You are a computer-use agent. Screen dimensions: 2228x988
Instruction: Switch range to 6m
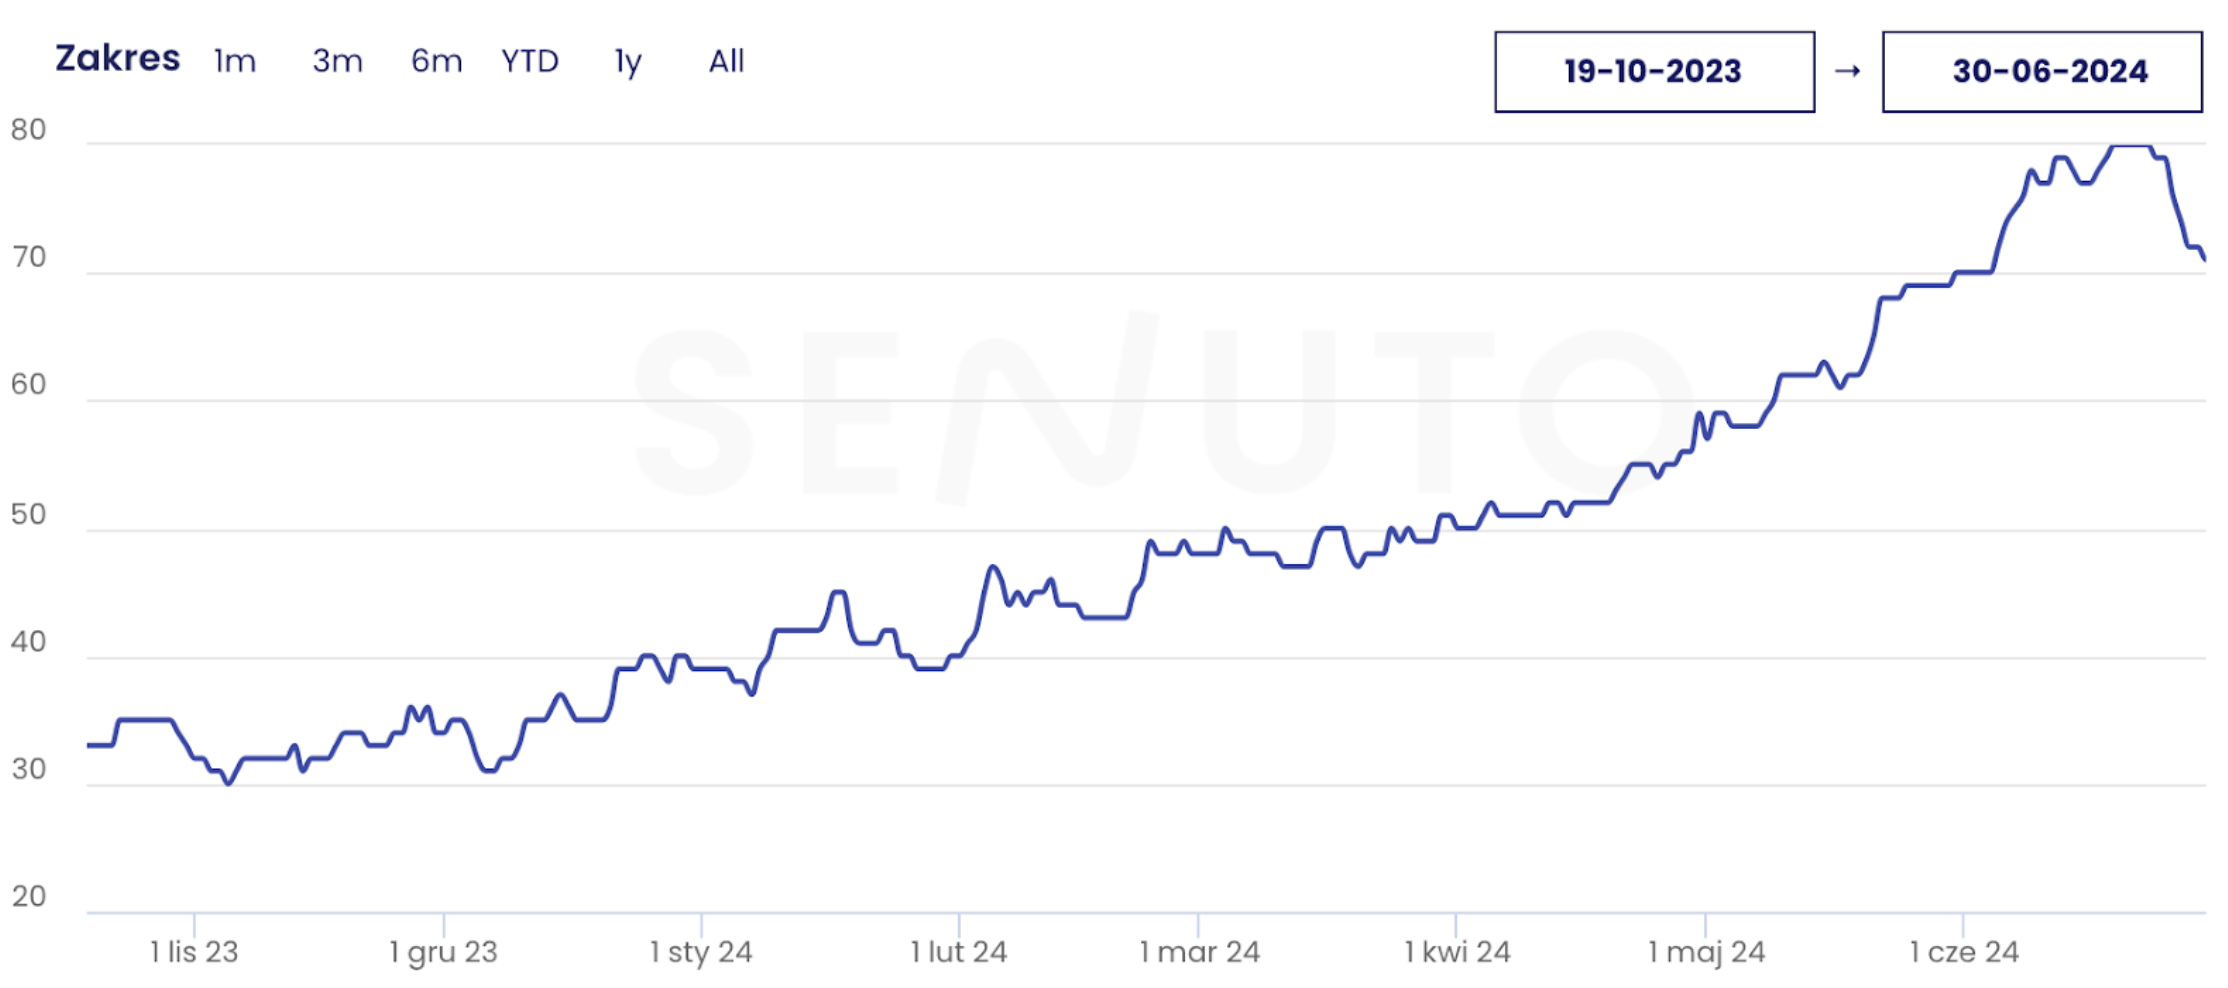point(436,62)
